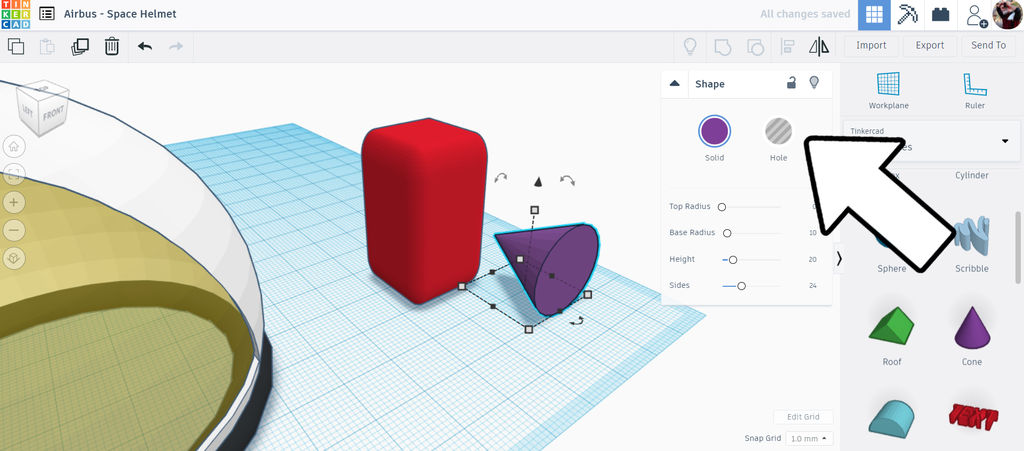Click the Edit Grid button
This screenshot has width=1024, height=451.
tap(803, 418)
